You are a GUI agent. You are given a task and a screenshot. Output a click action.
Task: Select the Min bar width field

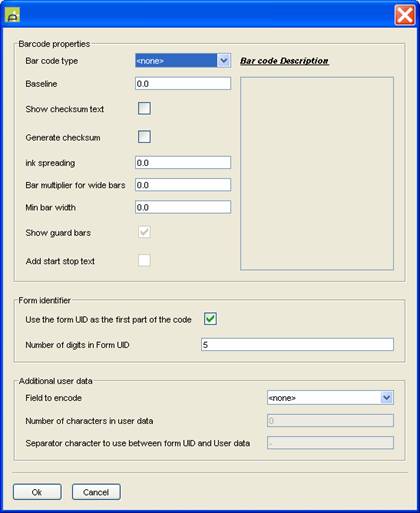pos(183,207)
